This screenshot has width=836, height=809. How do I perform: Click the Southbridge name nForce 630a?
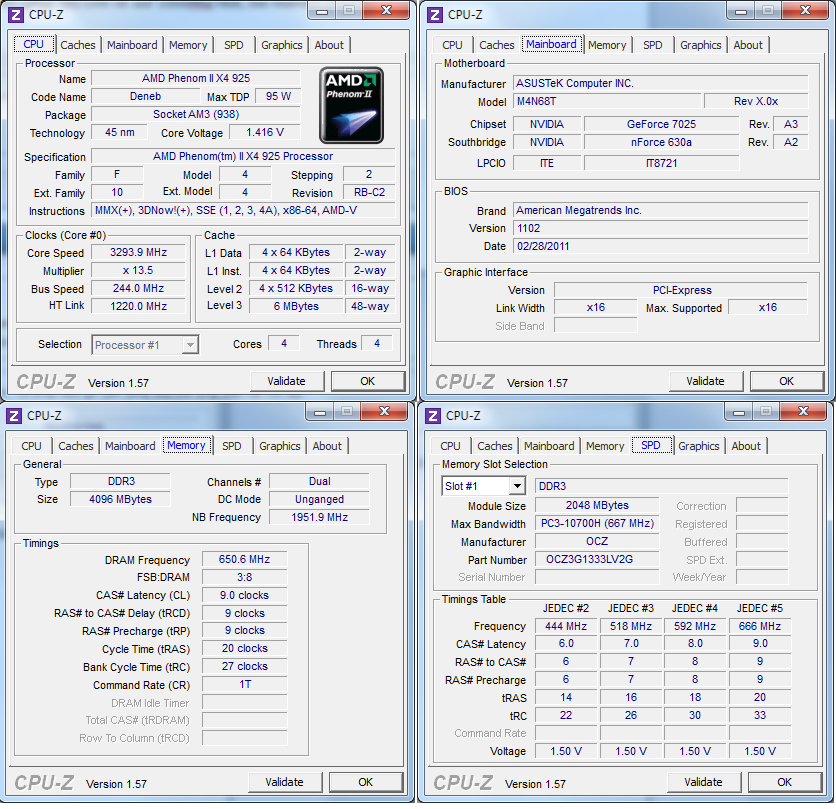click(662, 142)
